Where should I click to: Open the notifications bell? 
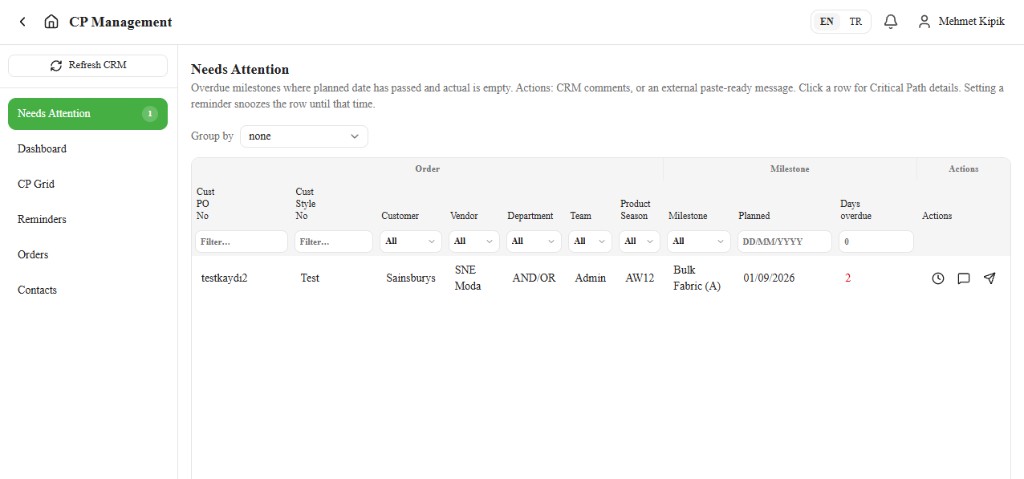tap(891, 22)
